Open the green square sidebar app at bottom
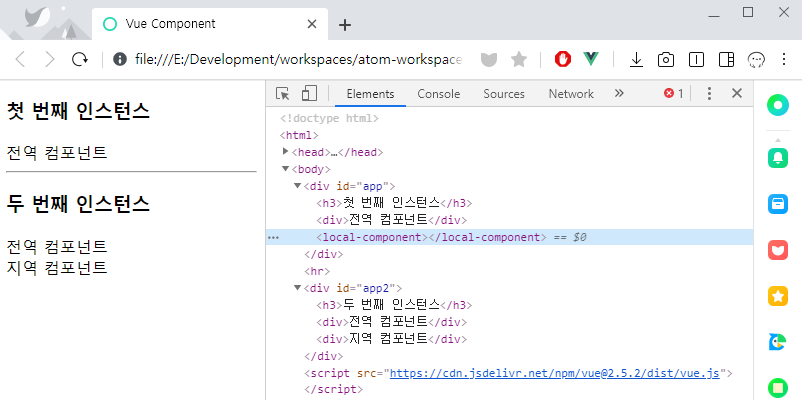Image resolution: width=802 pixels, height=400 pixels. [x=777, y=388]
